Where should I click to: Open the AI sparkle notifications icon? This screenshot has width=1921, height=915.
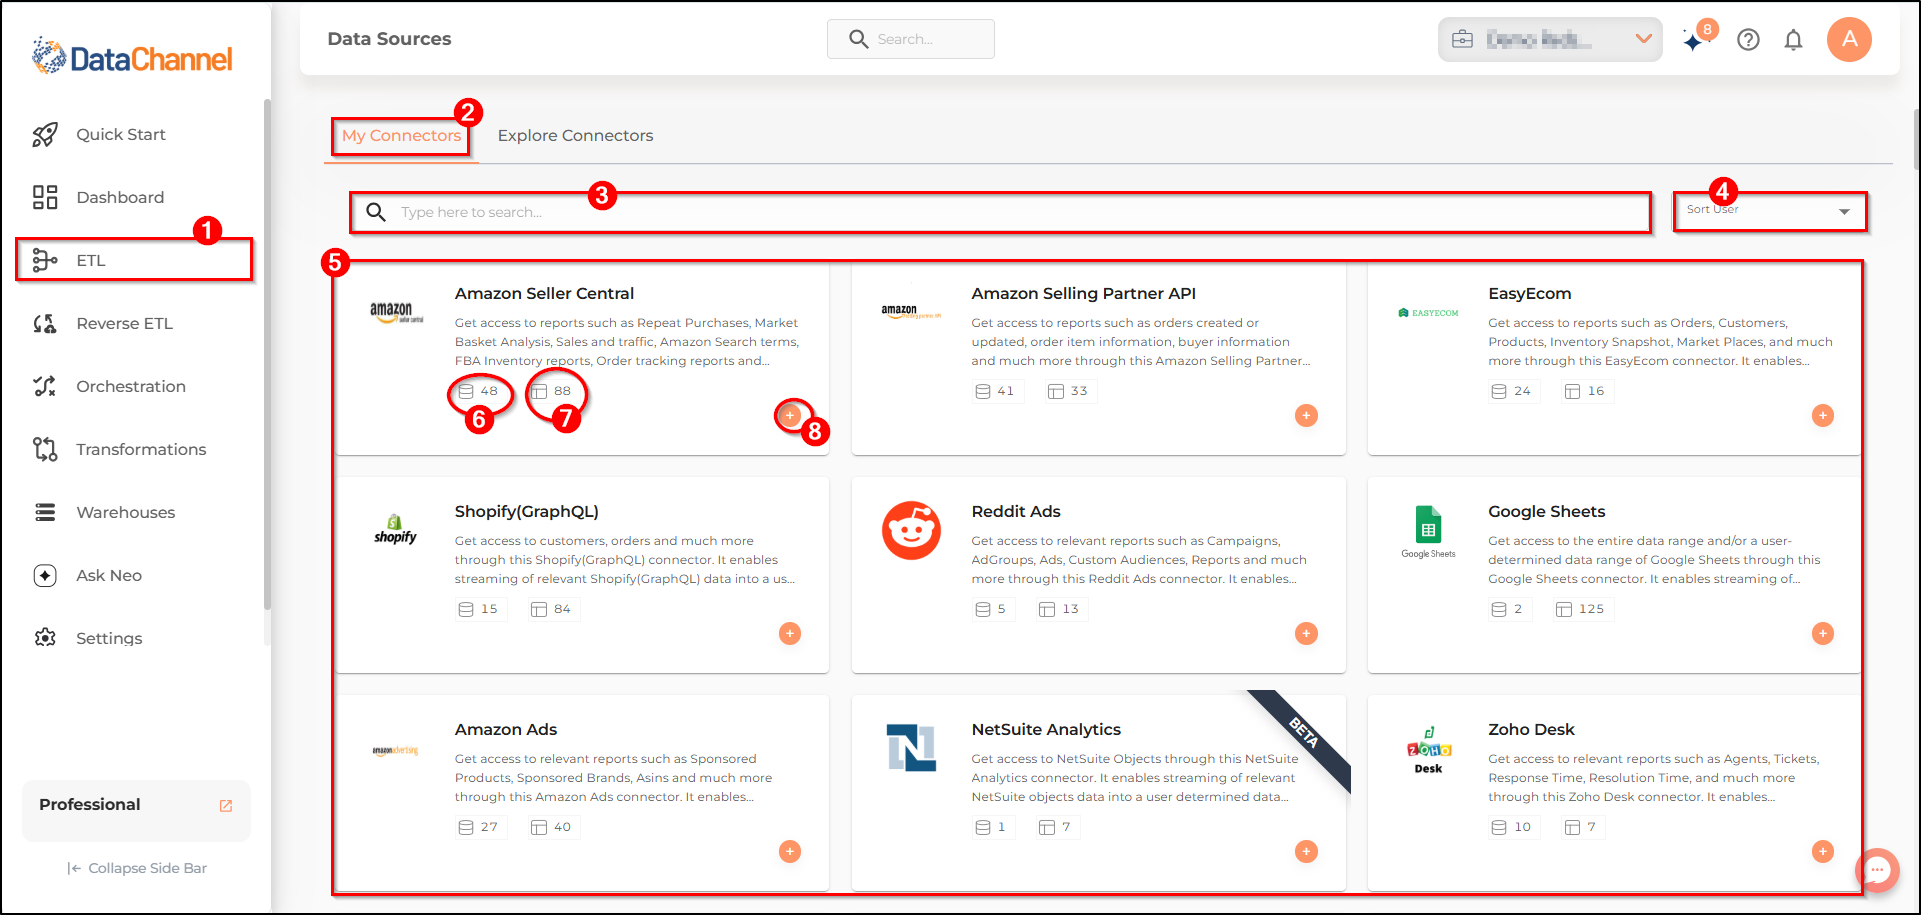(x=1693, y=41)
